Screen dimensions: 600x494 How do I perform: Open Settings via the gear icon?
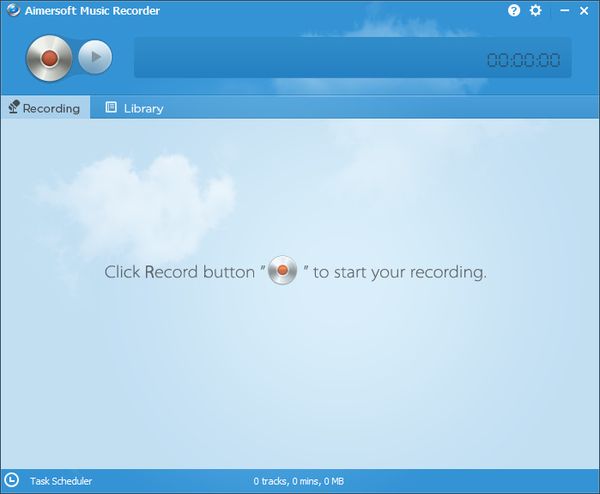[x=535, y=10]
